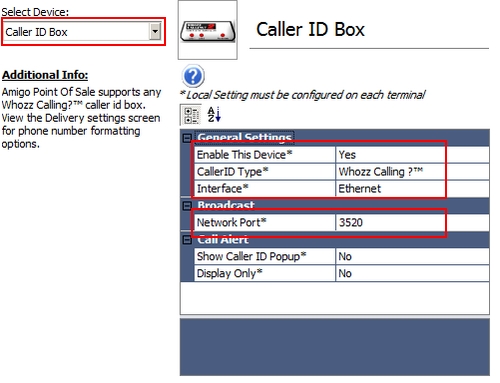Collapse the Broadcast section

pyautogui.click(x=187, y=206)
